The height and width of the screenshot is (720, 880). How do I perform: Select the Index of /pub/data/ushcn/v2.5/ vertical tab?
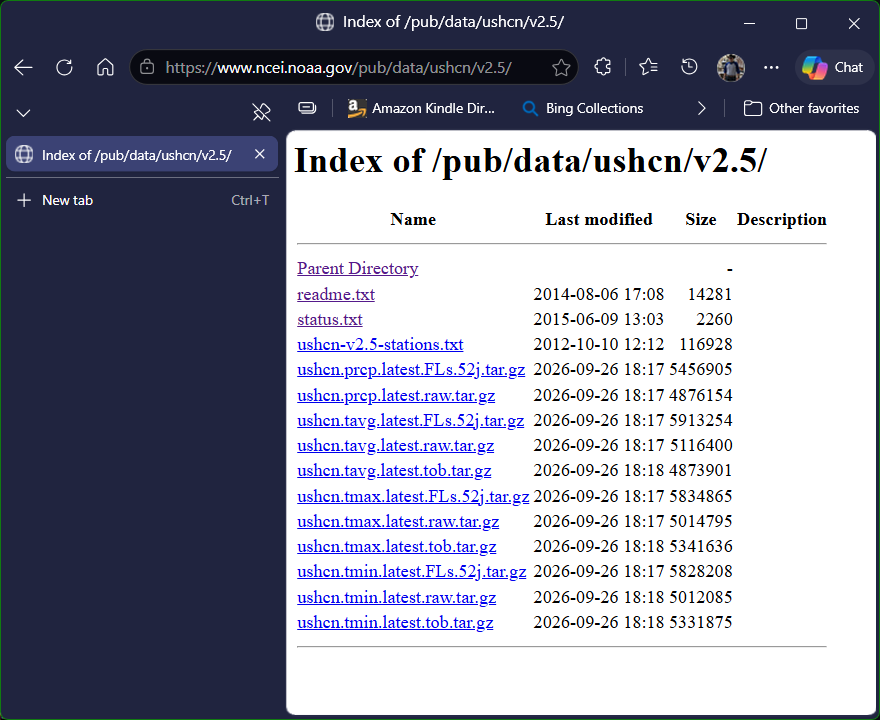tap(142, 154)
